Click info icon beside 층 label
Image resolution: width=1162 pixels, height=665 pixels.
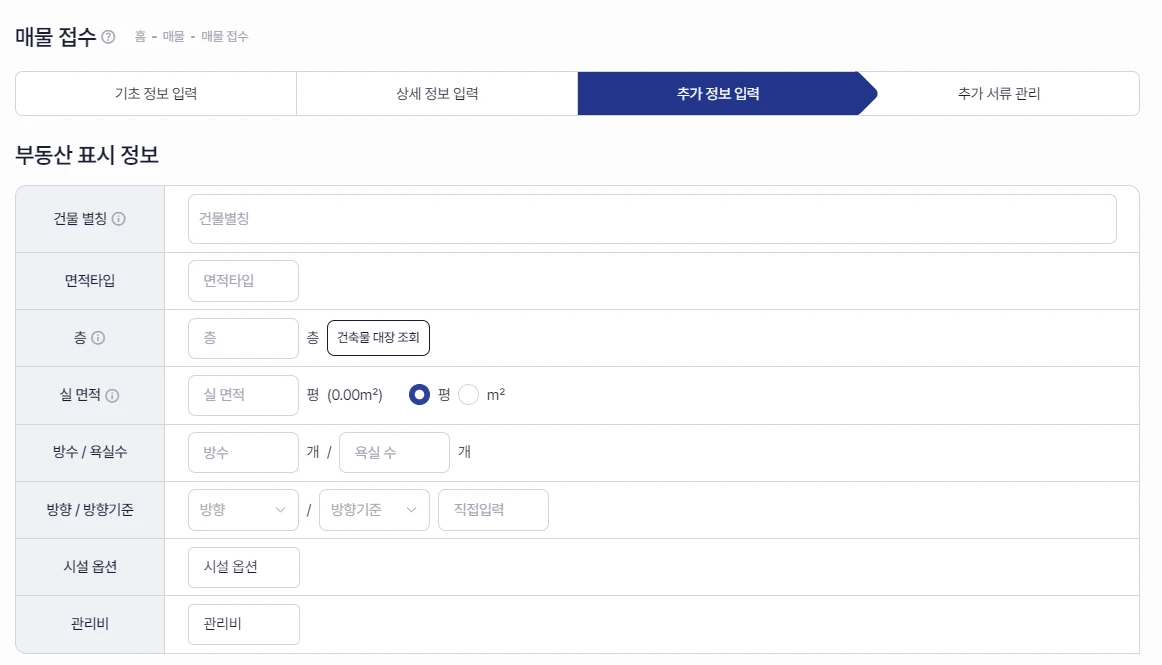coord(98,338)
